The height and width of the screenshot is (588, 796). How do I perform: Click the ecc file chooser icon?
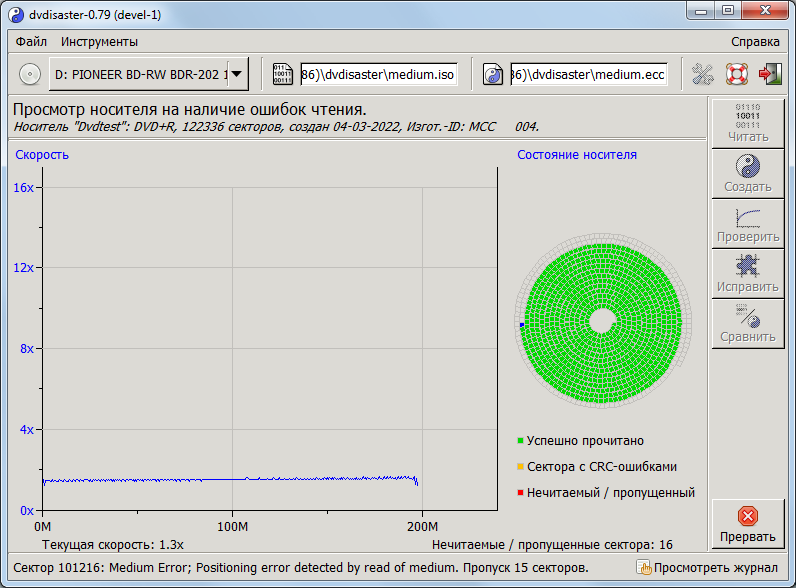493,74
